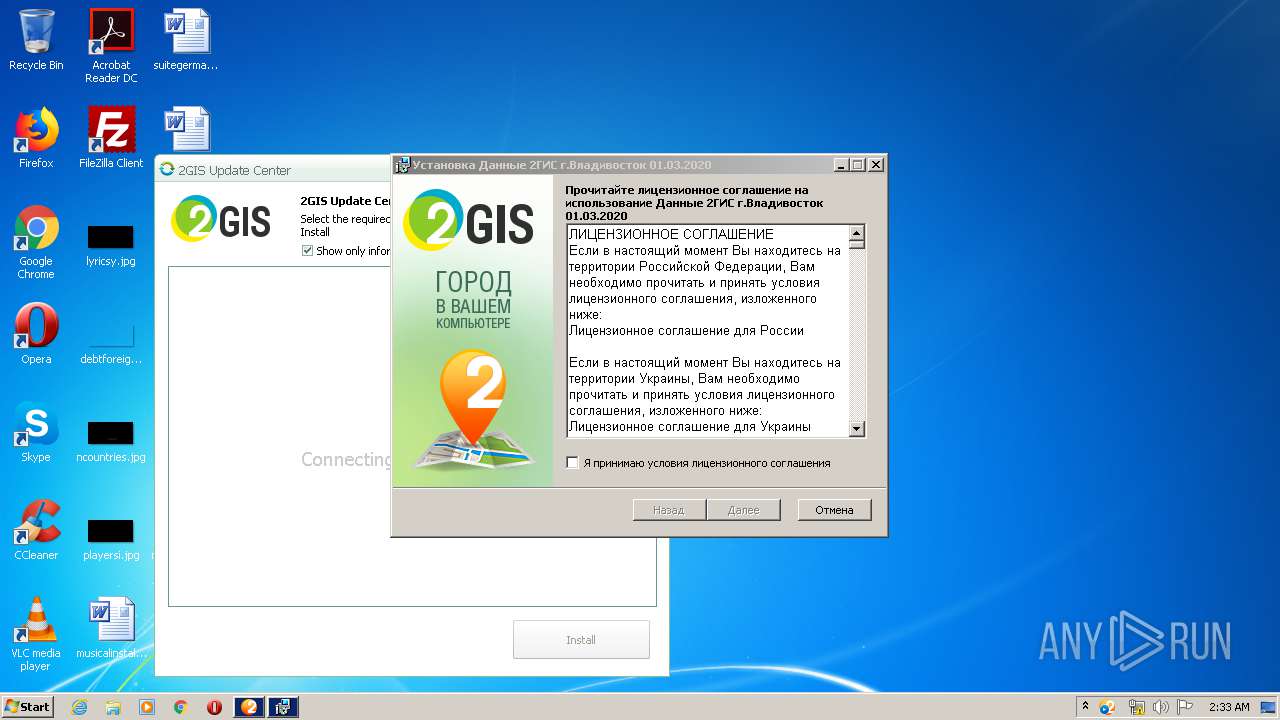Click Install button in 2GIS Update Center

coord(581,640)
